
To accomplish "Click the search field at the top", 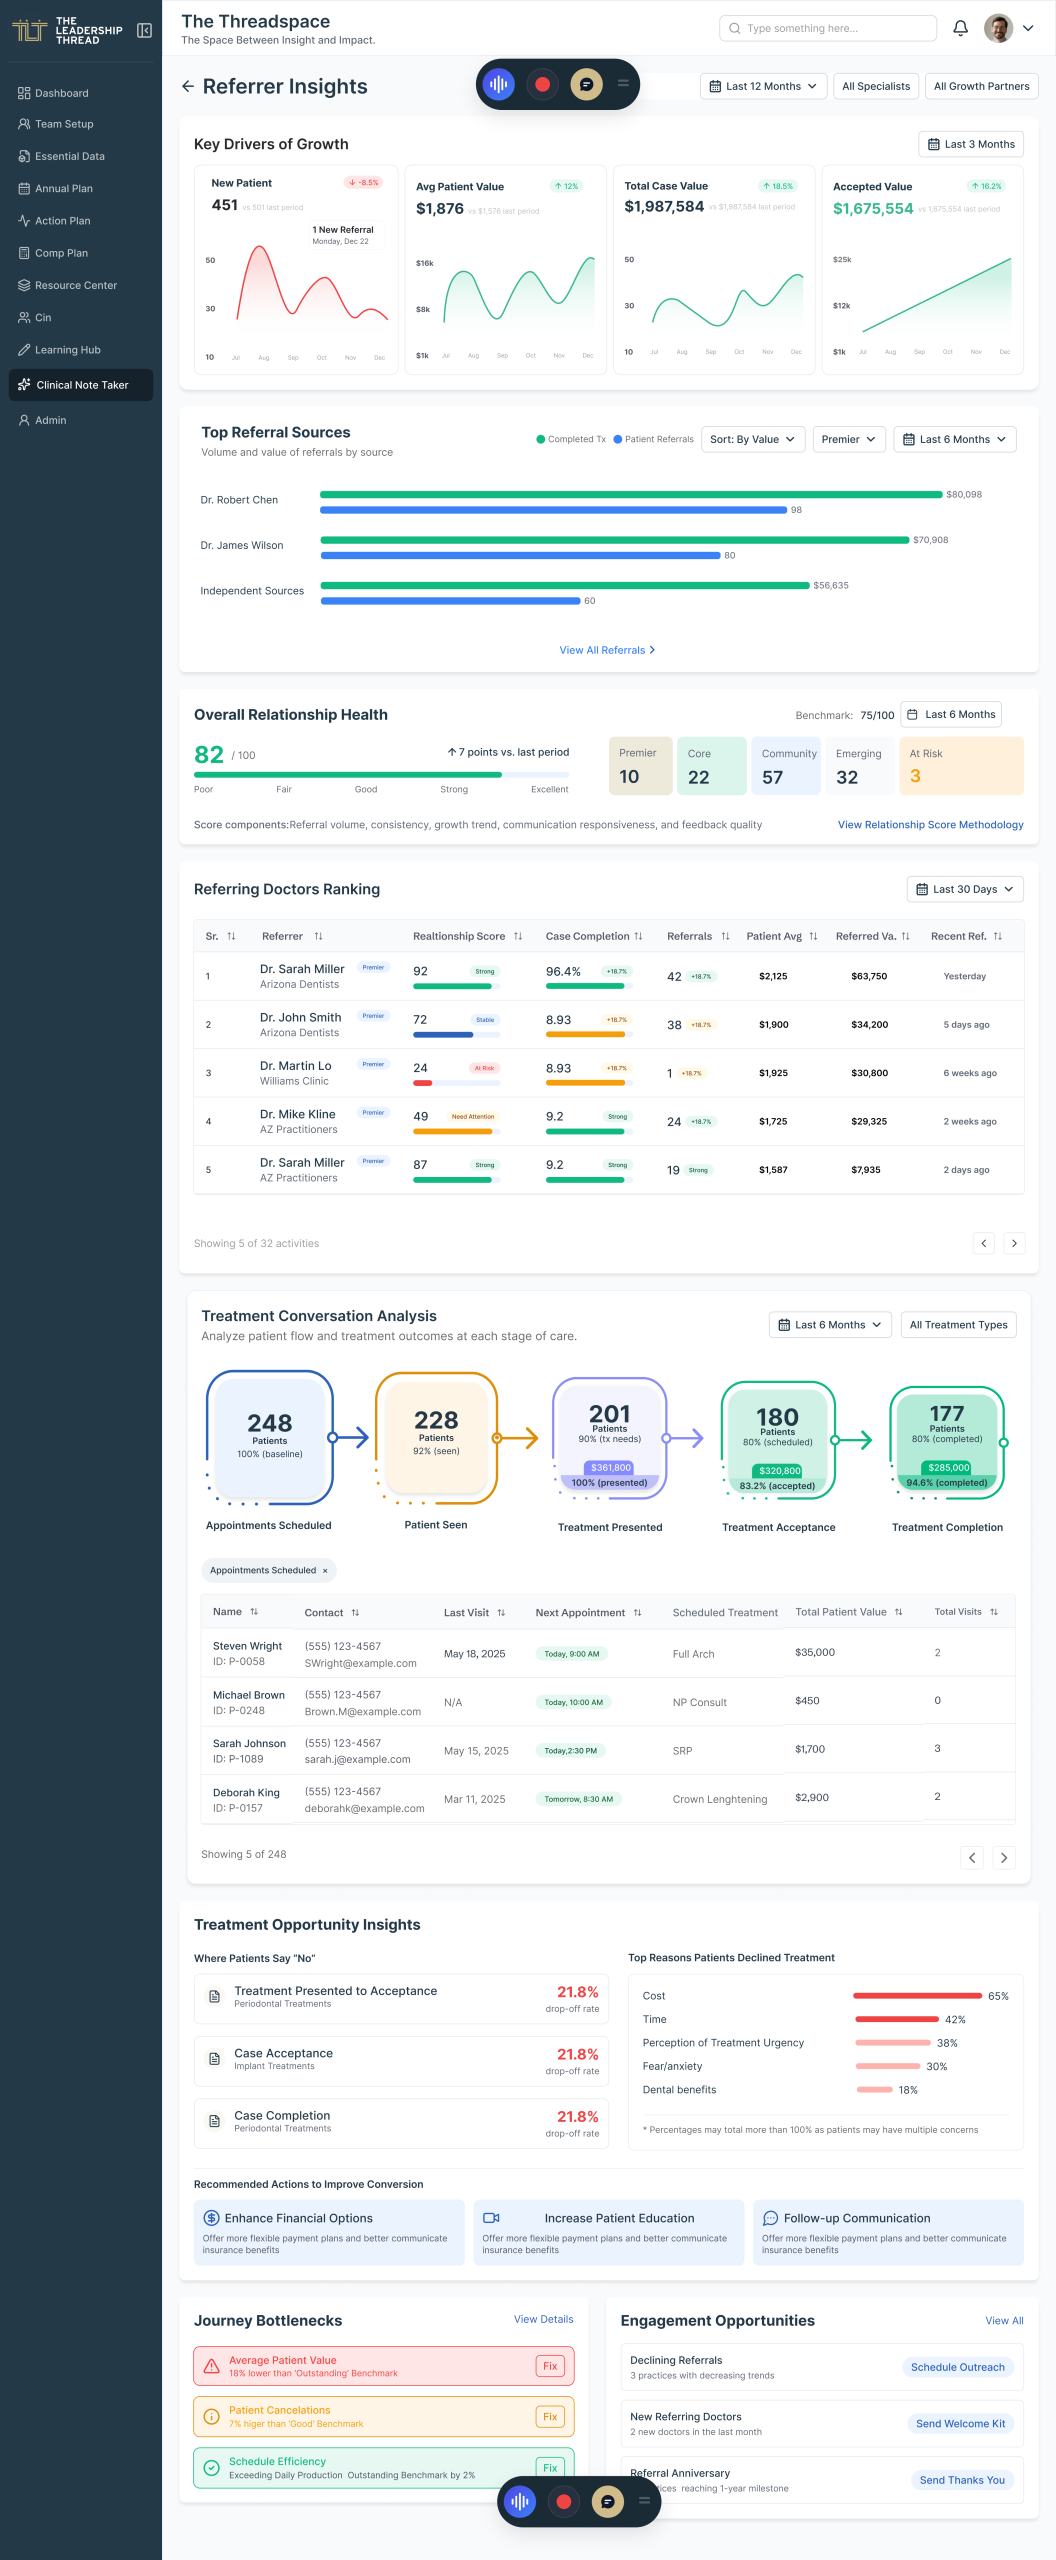I will [x=828, y=28].
